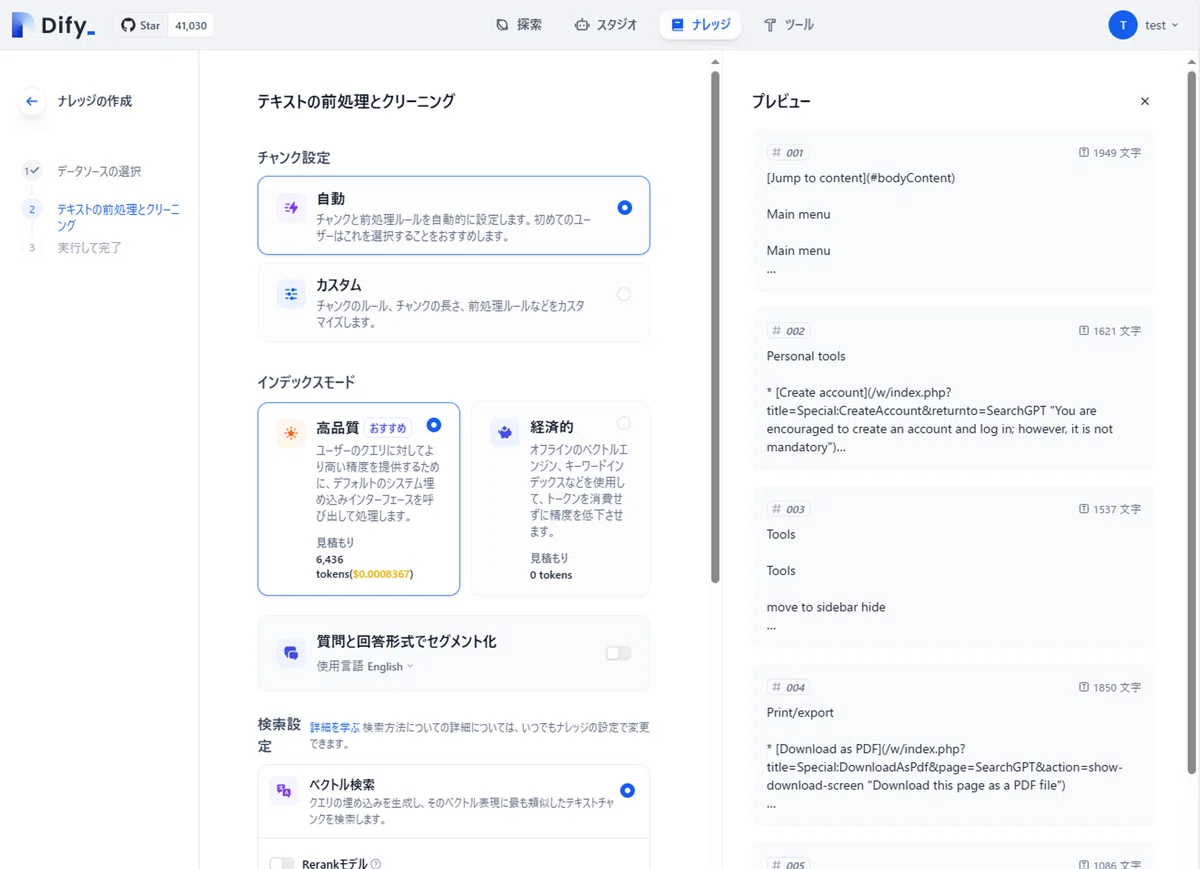Click the 自動 lightning icon
Image resolution: width=1200 pixels, height=869 pixels.
point(291,208)
